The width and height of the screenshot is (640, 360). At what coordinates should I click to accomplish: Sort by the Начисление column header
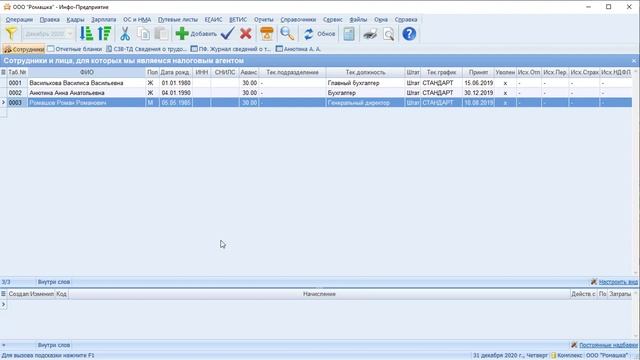pyautogui.click(x=319, y=294)
